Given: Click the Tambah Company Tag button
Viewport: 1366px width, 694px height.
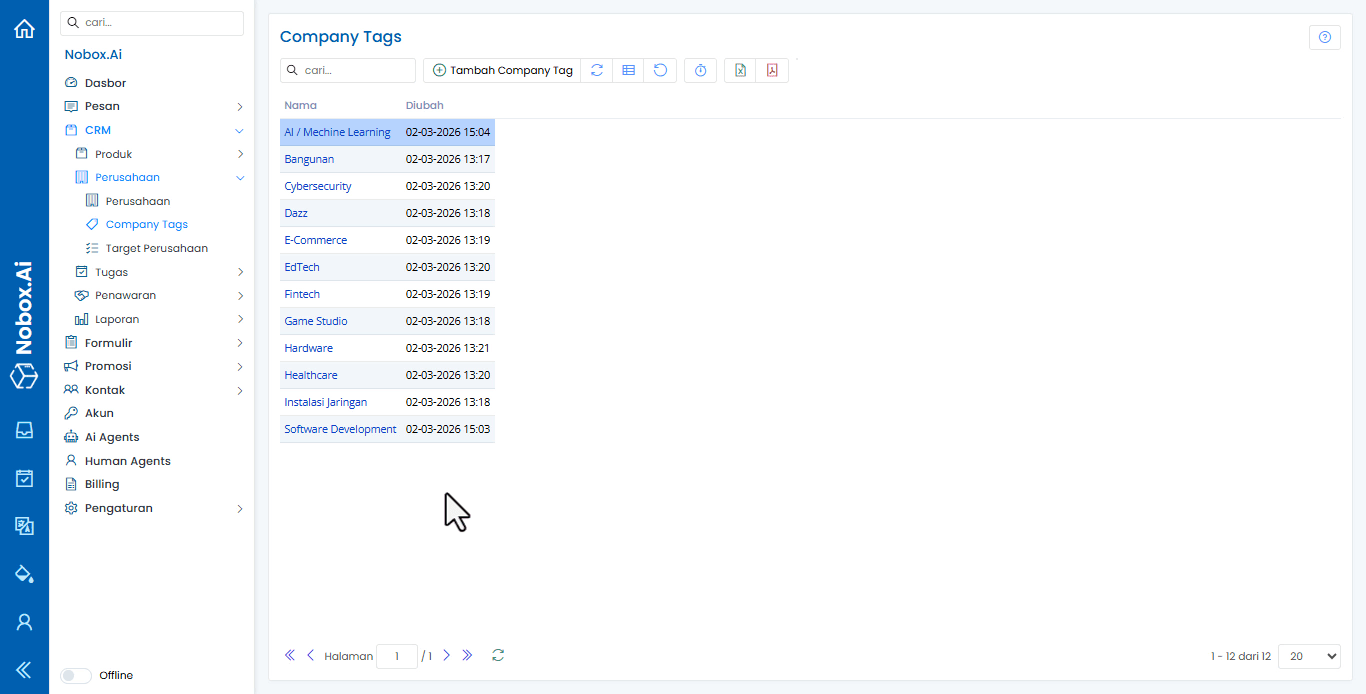Looking at the screenshot, I should click(502, 70).
